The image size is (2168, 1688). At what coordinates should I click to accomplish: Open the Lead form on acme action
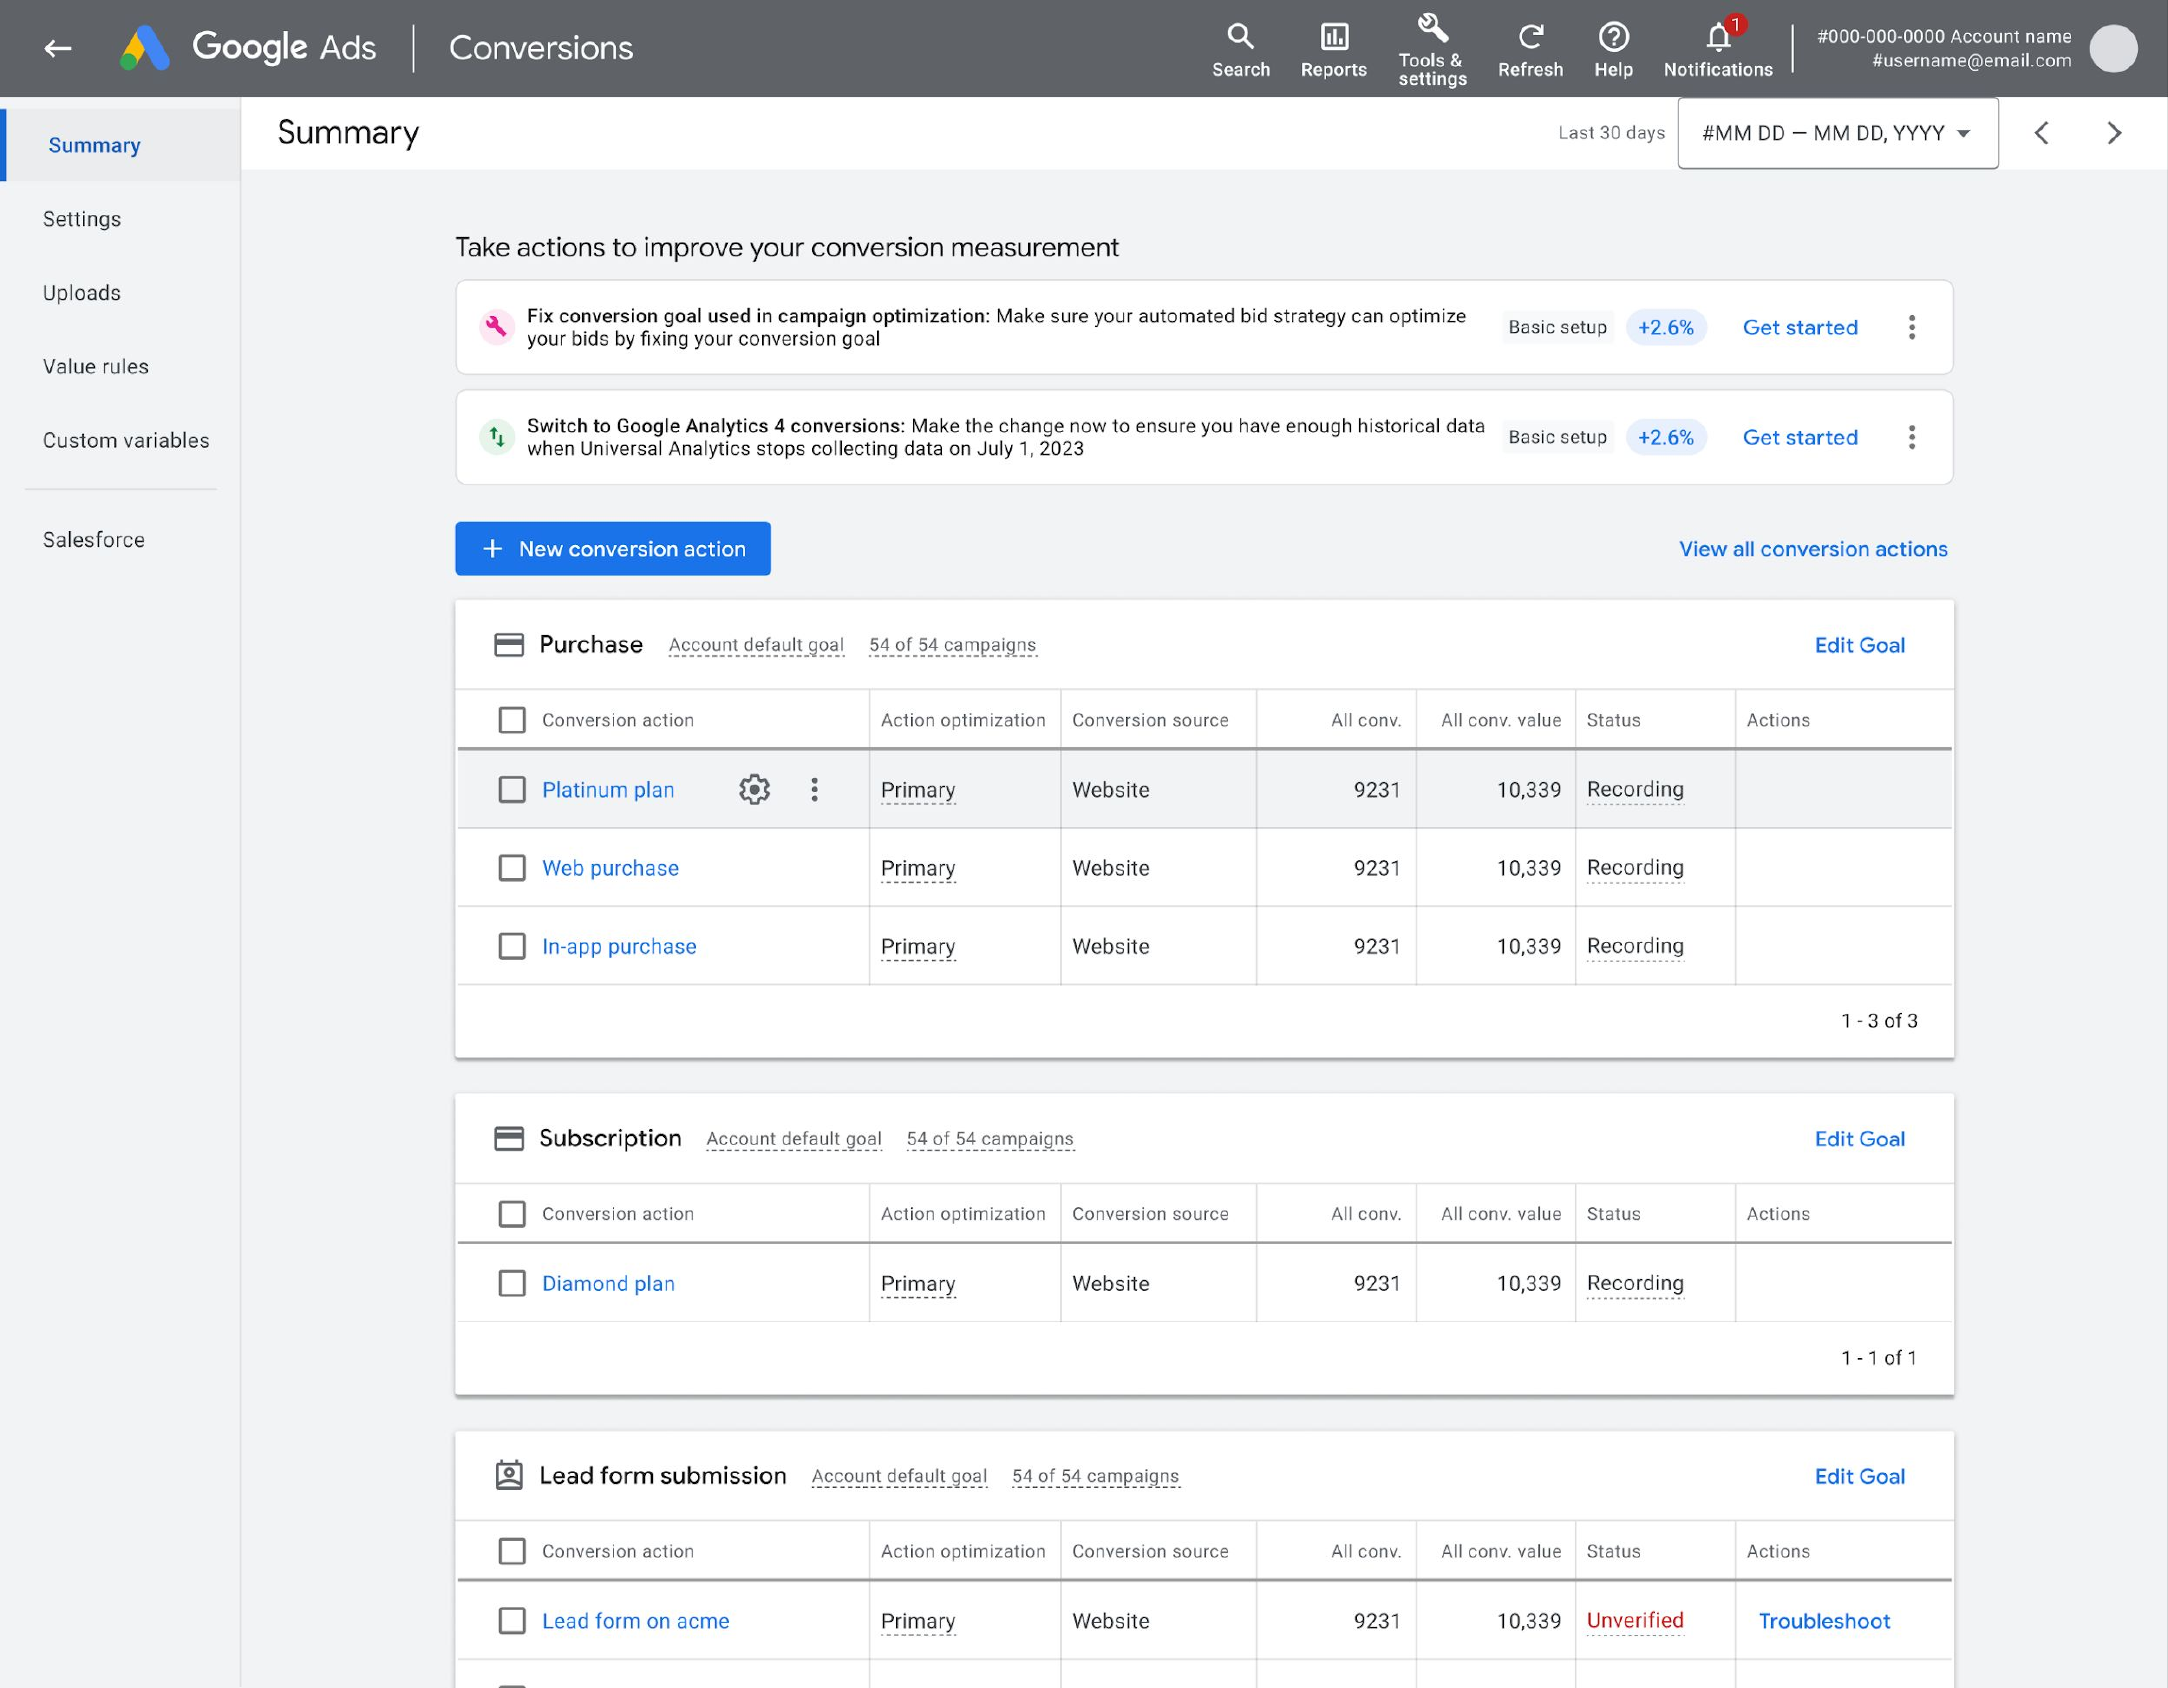click(x=635, y=1620)
